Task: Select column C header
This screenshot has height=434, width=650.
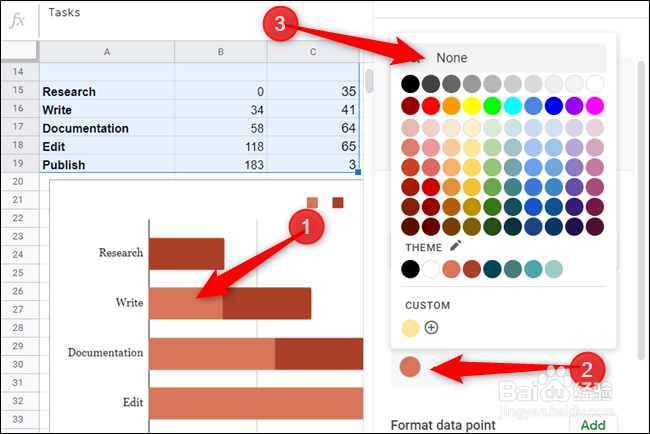Action: (313, 52)
